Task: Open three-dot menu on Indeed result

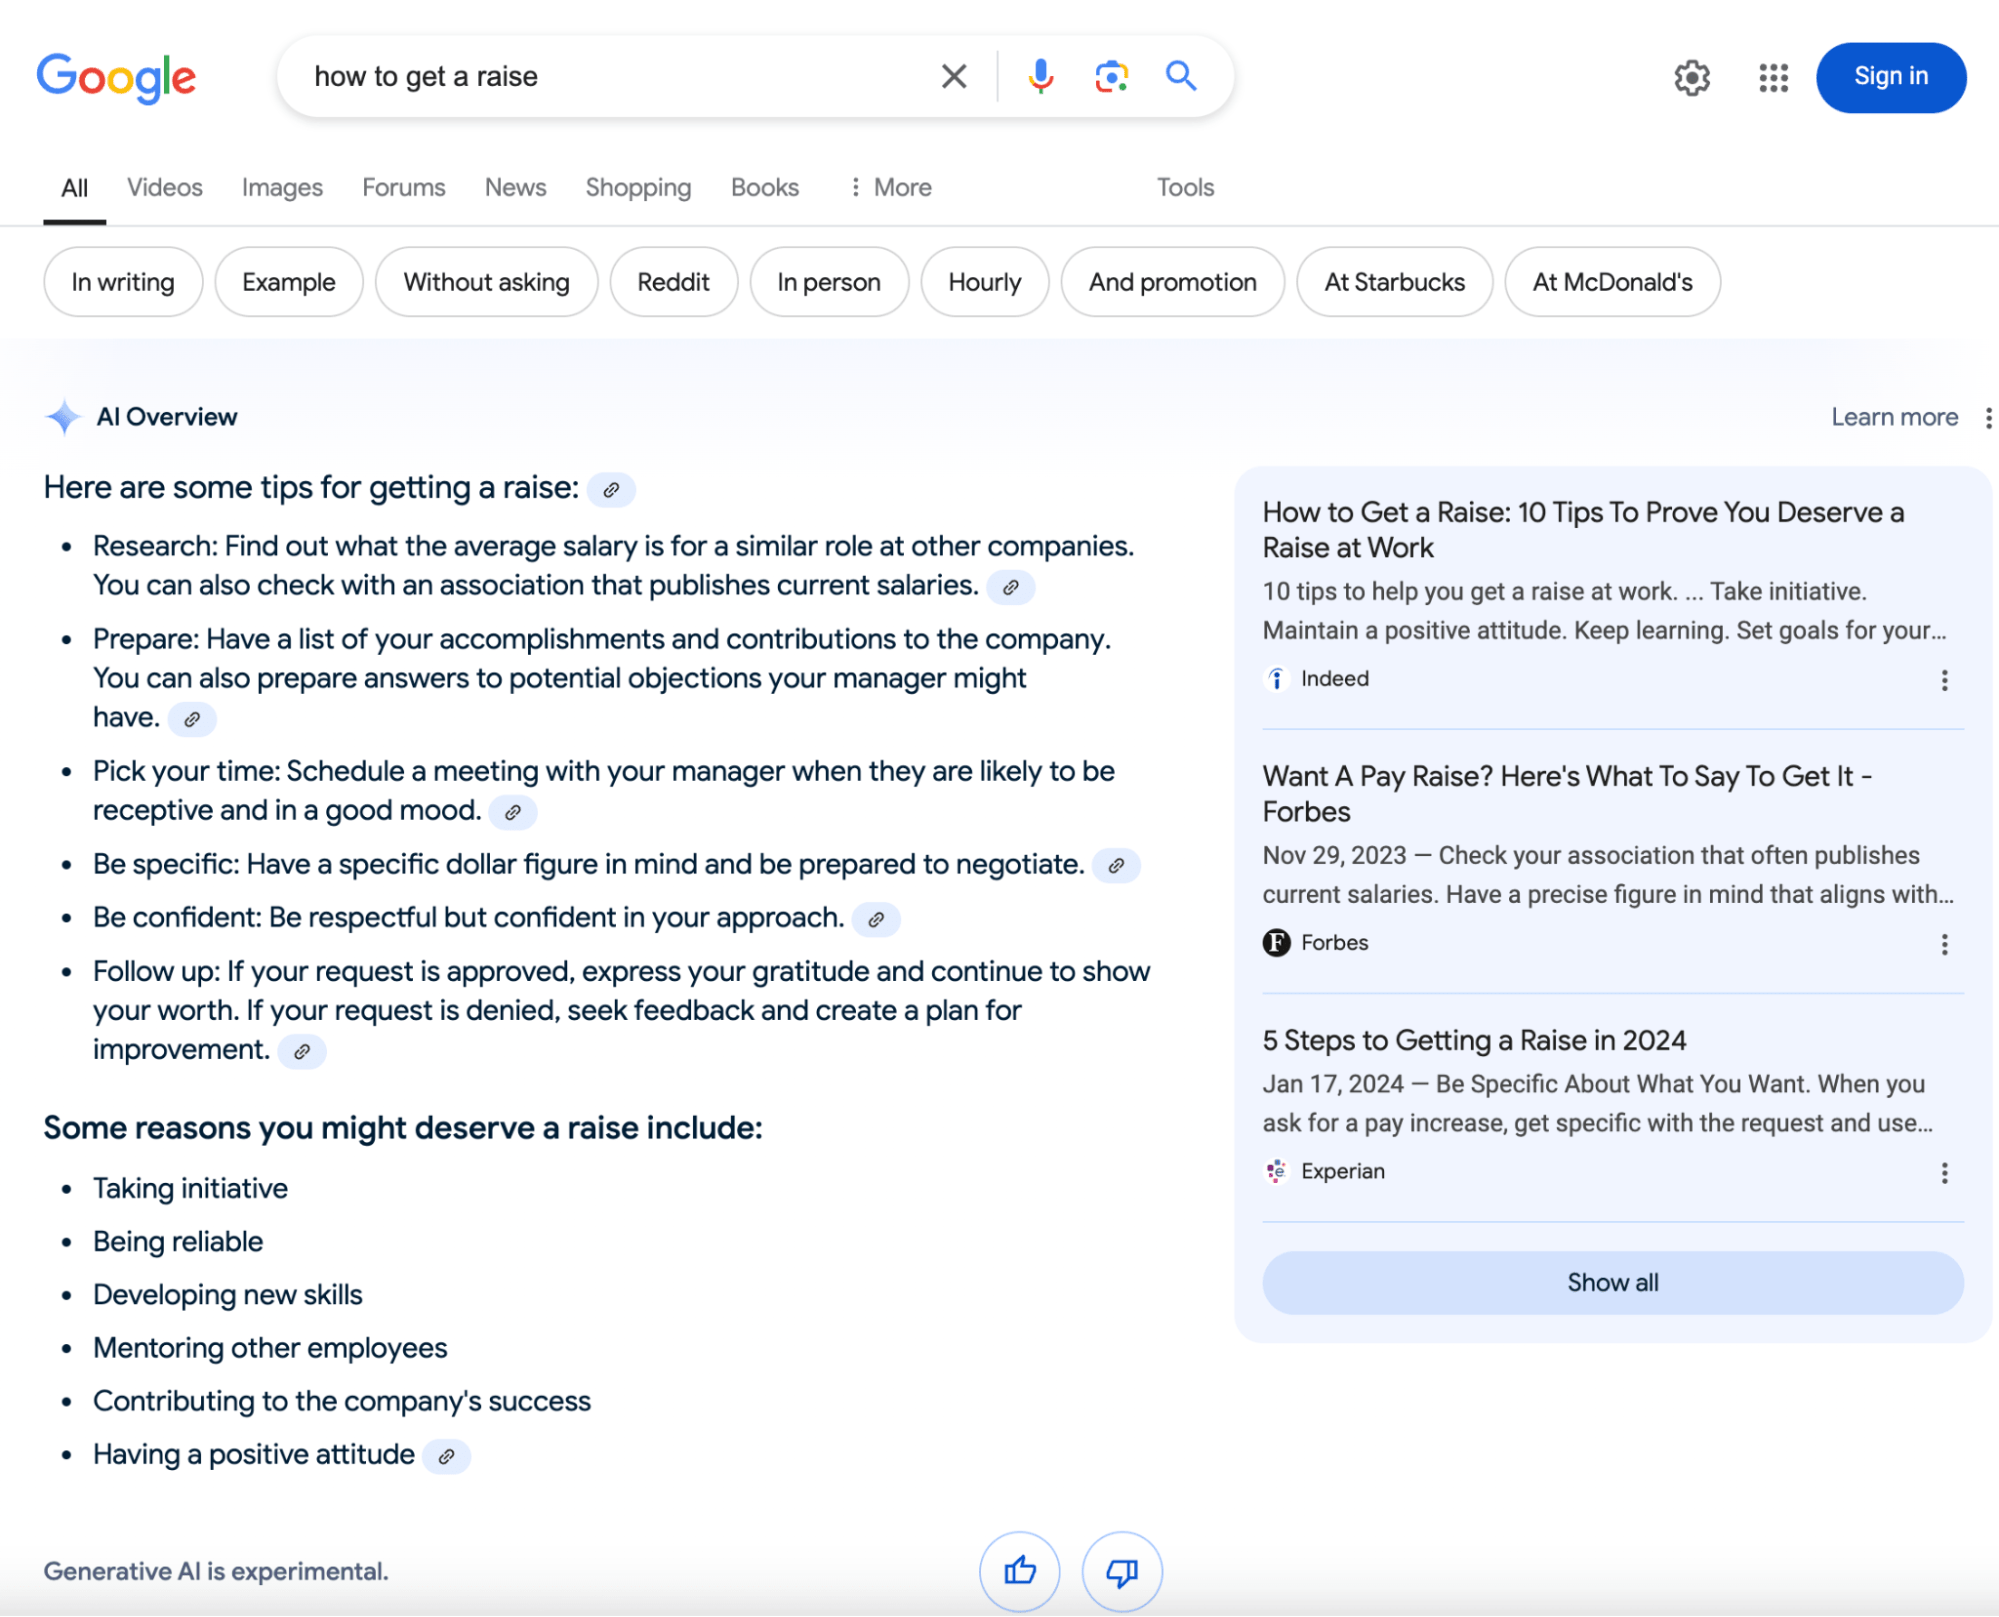Action: click(x=1944, y=680)
